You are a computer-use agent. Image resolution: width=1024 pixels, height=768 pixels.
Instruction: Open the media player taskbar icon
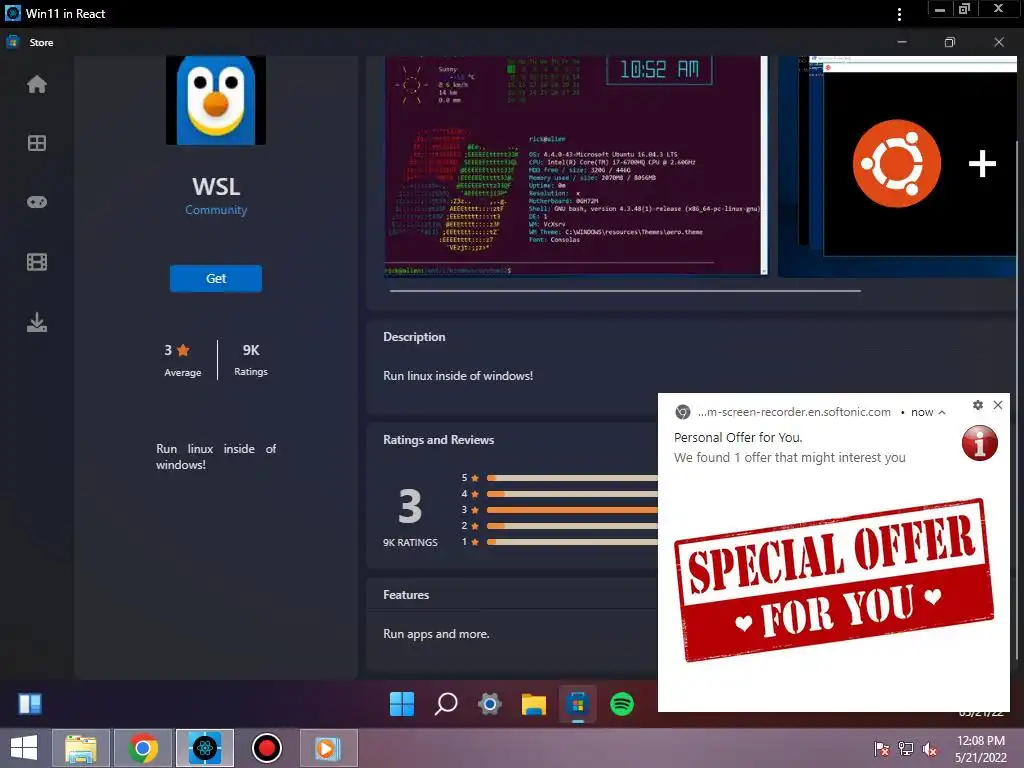328,748
